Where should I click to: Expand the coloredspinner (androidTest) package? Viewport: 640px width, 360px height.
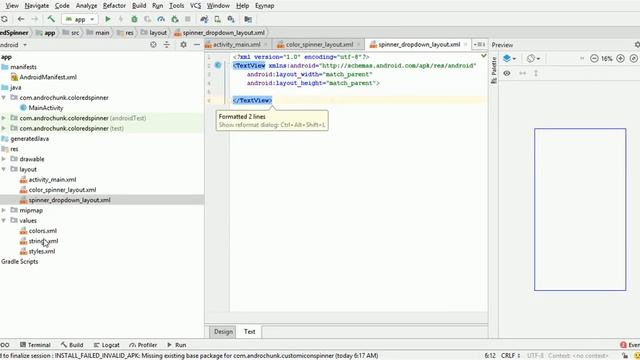[x=4, y=118]
